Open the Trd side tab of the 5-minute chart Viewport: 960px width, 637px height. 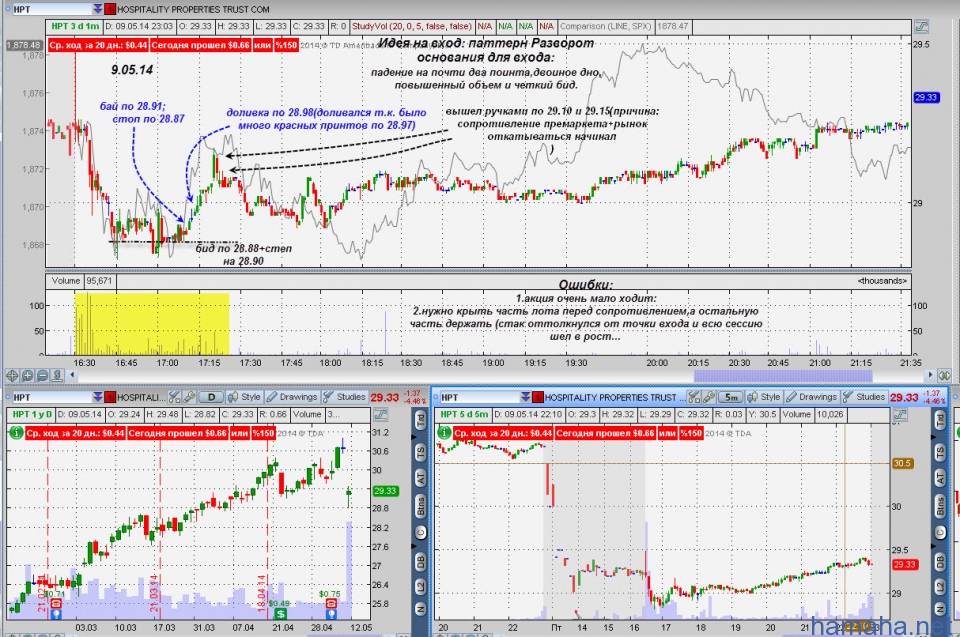tap(940, 421)
